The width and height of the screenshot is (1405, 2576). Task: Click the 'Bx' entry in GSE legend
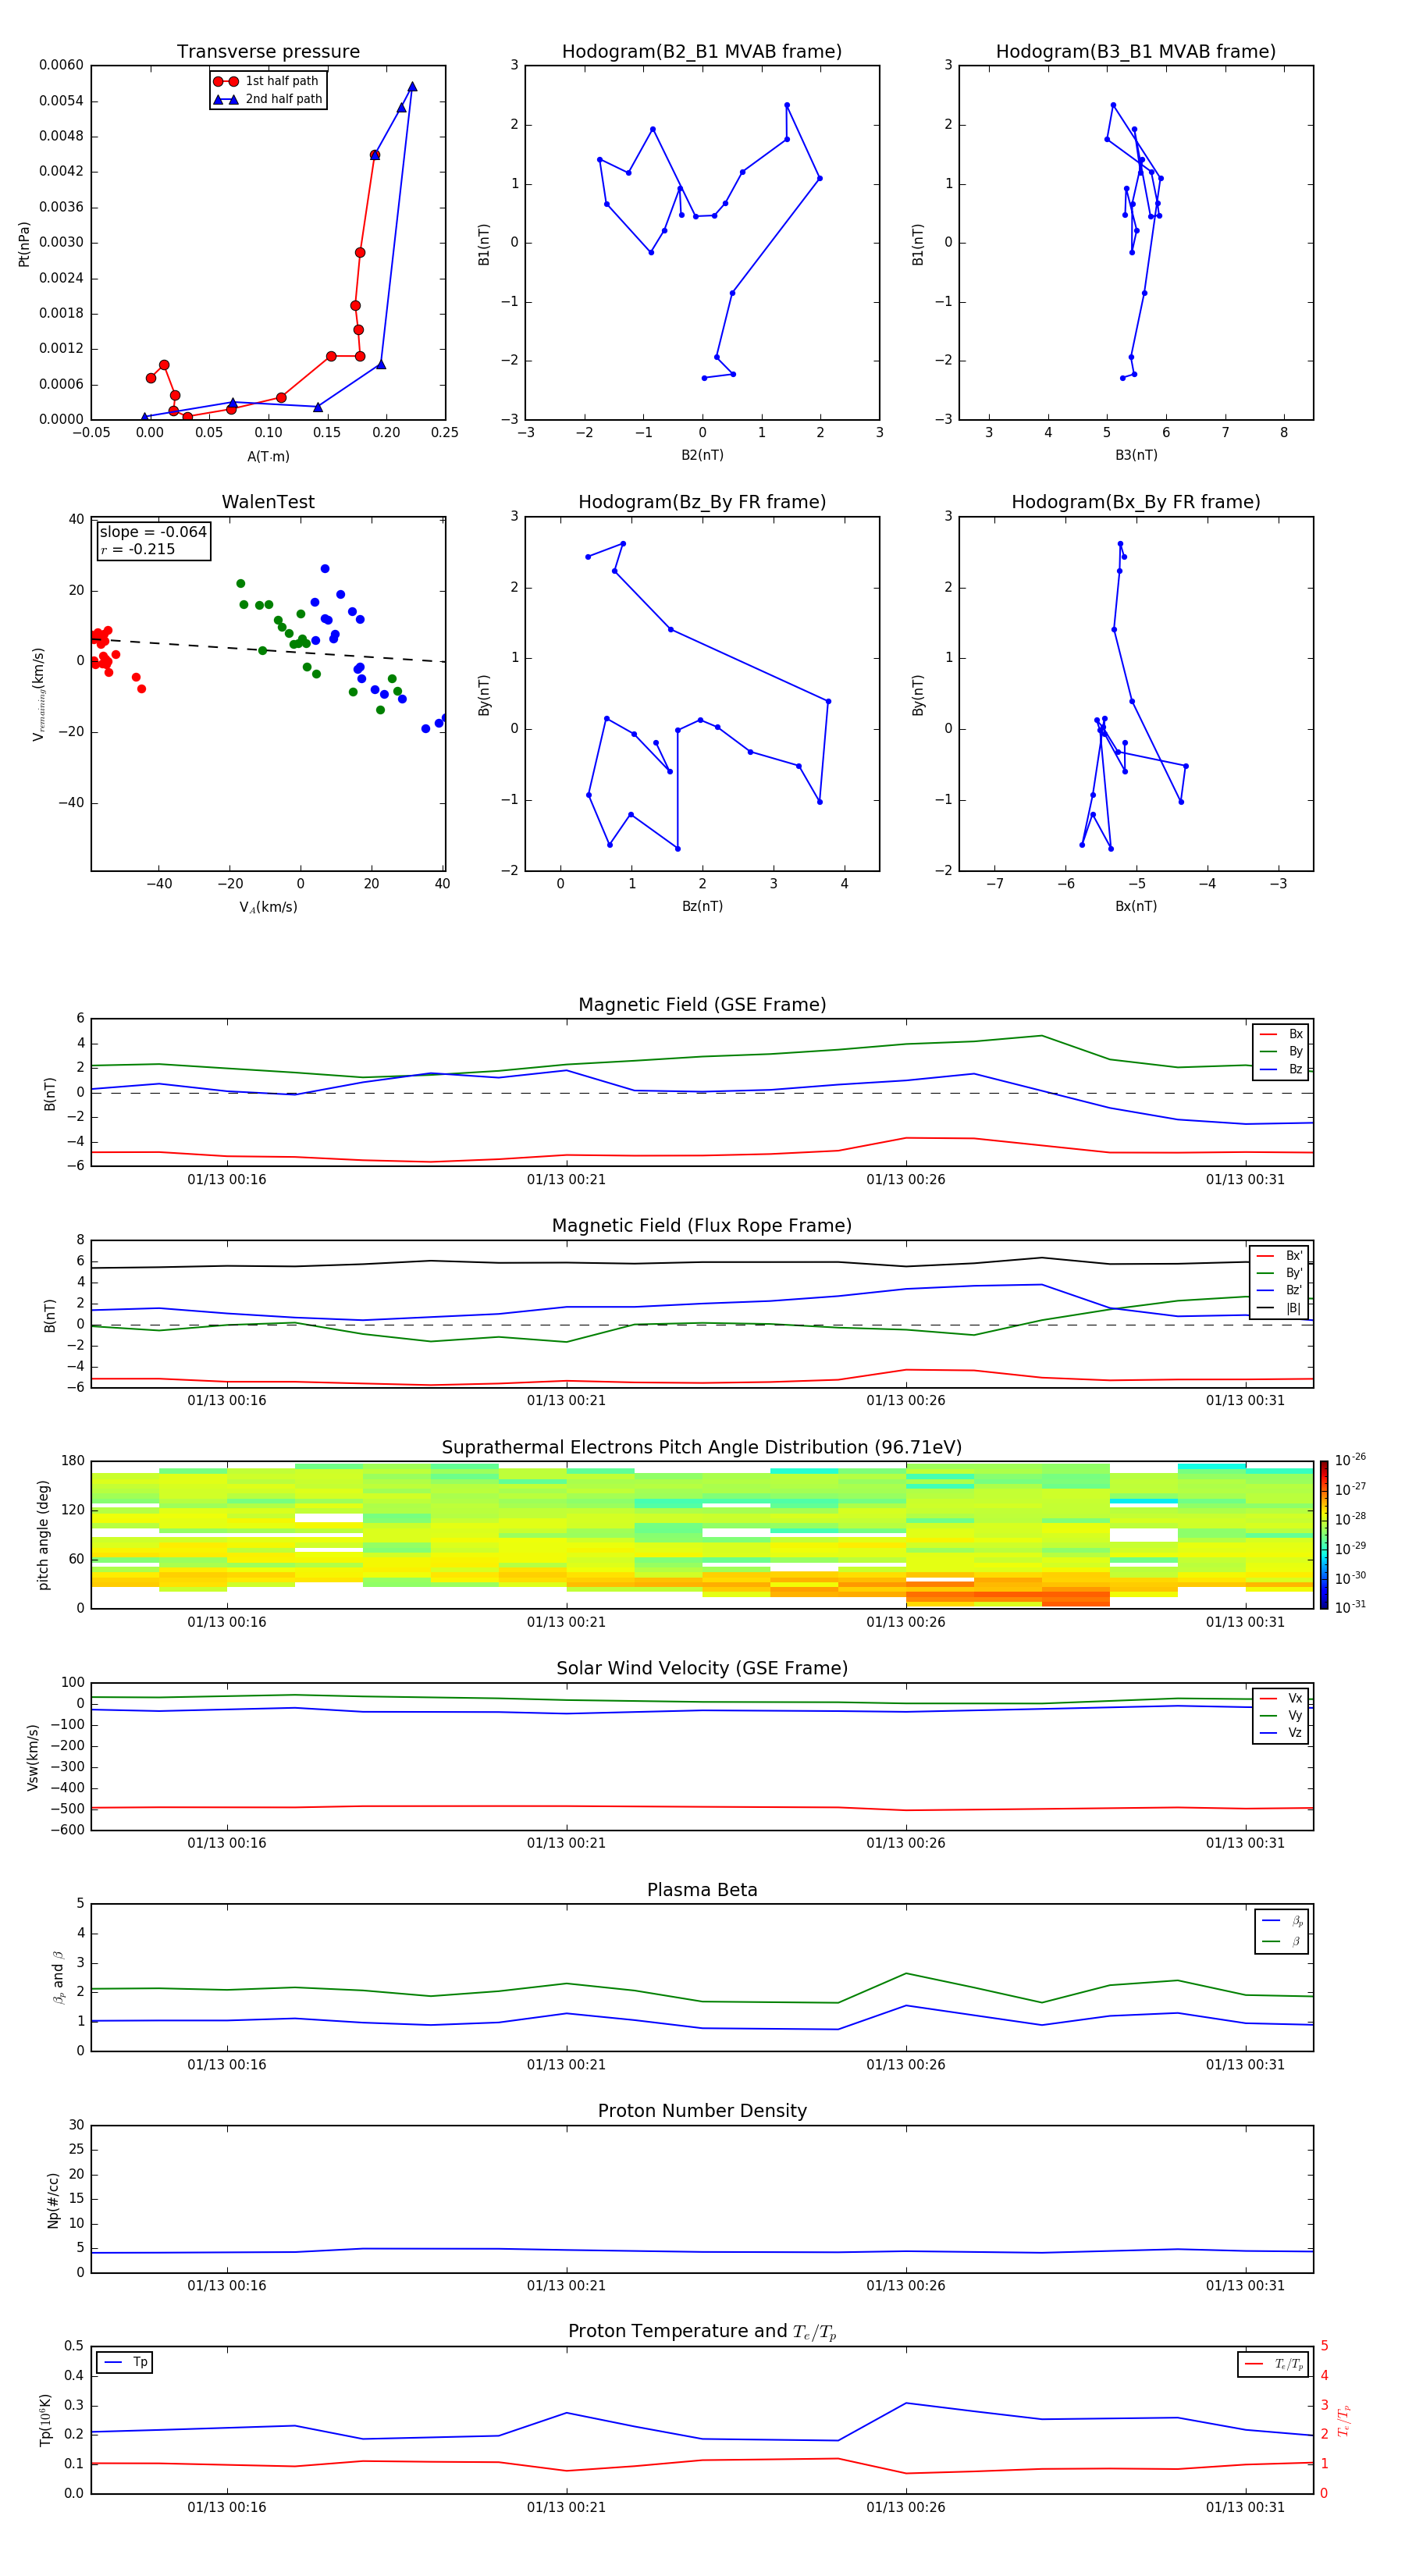tap(1281, 1034)
